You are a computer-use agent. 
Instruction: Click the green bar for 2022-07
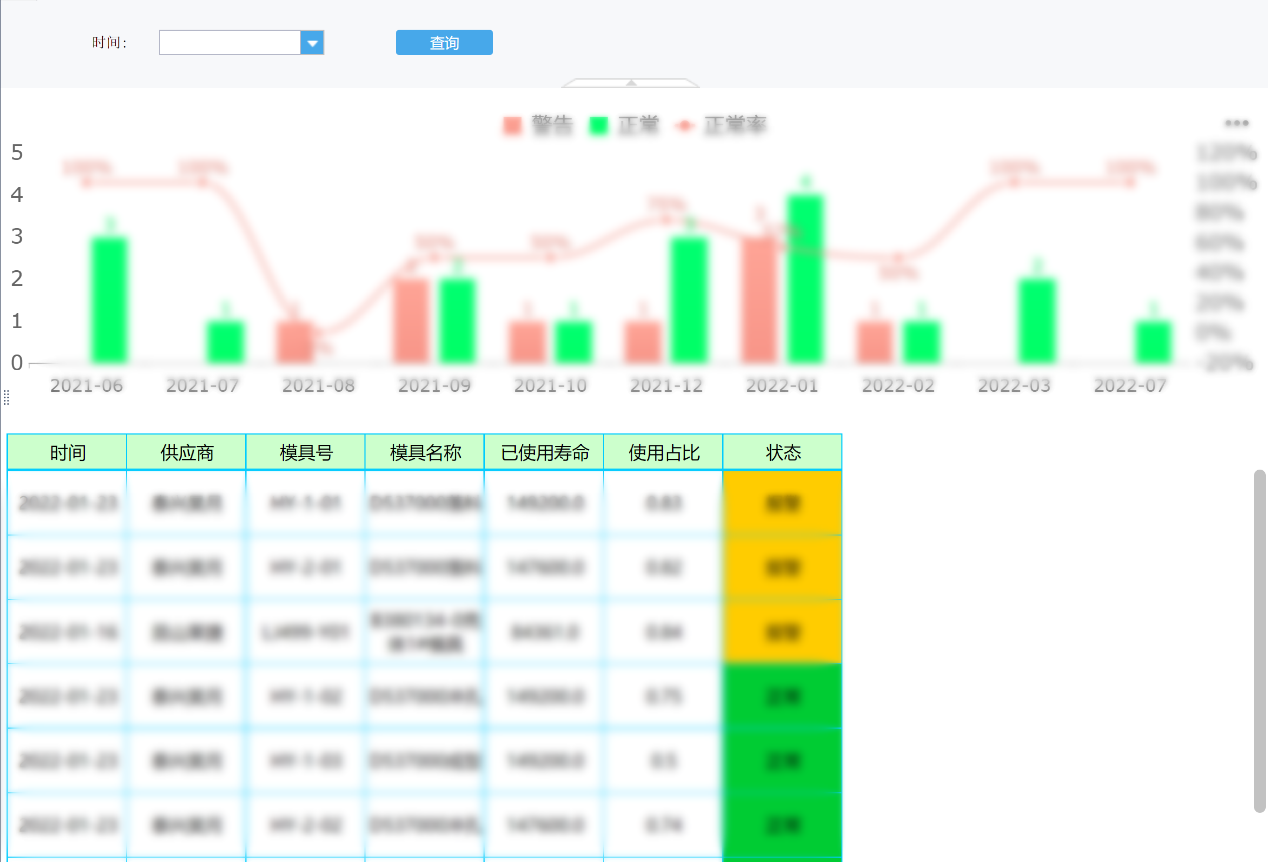tap(1153, 342)
